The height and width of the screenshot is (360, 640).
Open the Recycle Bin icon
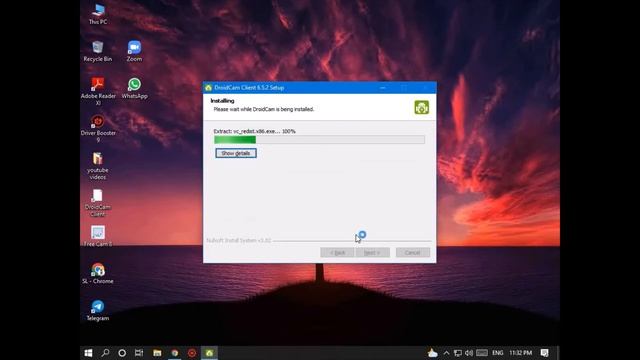click(98, 51)
